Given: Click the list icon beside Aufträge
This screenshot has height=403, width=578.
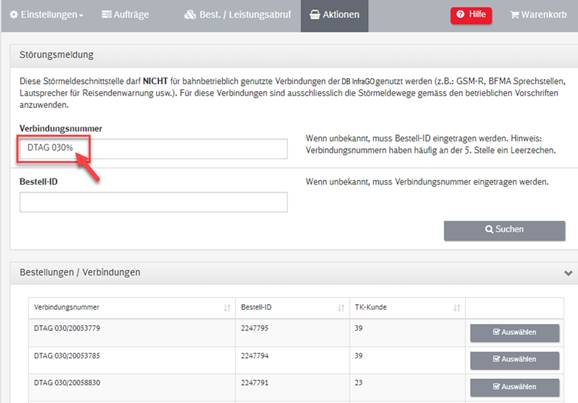Looking at the screenshot, I should coord(106,14).
